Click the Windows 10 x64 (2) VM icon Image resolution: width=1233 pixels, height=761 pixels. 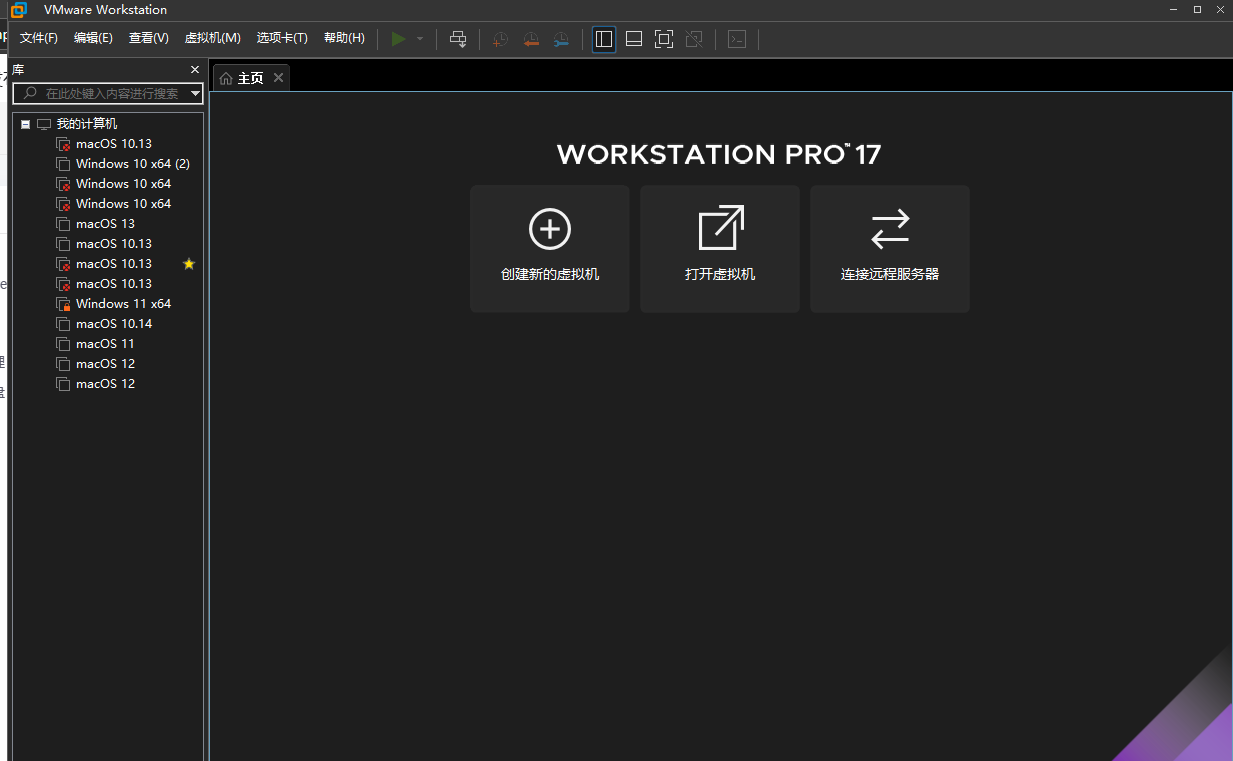click(x=63, y=164)
